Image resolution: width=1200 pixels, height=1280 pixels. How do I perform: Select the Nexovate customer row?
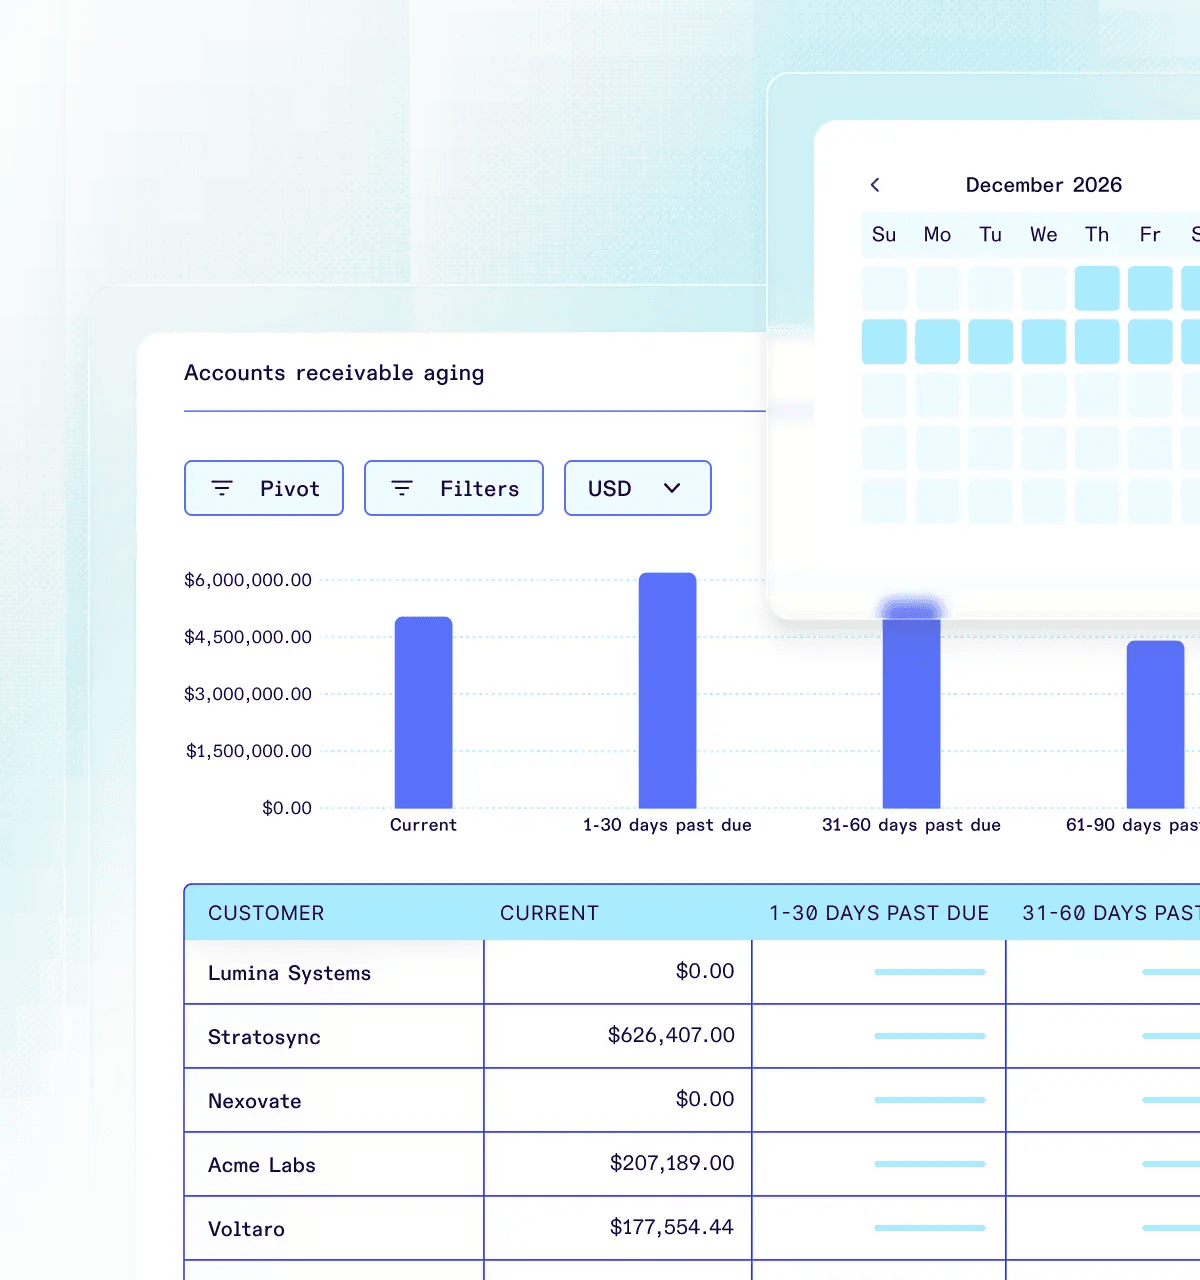click(254, 1101)
